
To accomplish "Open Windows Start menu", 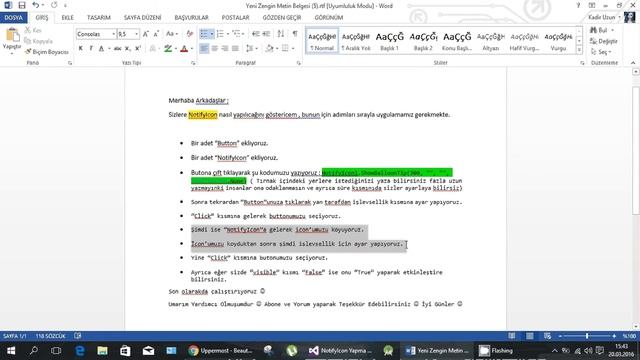I will (x=11, y=351).
